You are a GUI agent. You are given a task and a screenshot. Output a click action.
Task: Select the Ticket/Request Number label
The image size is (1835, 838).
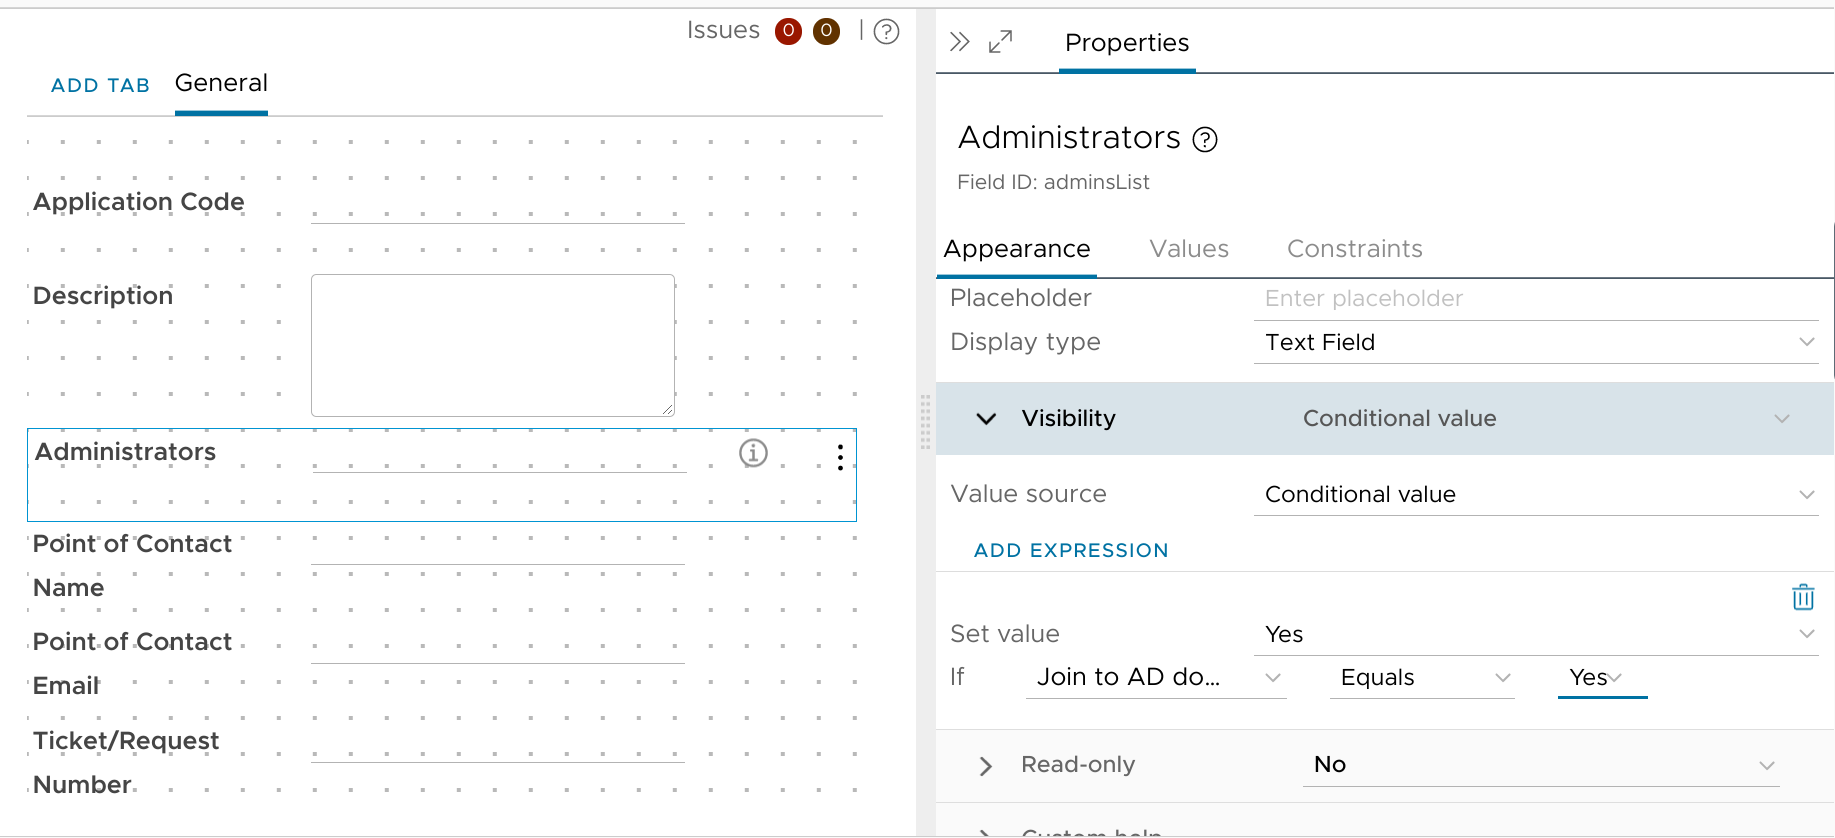(126, 762)
